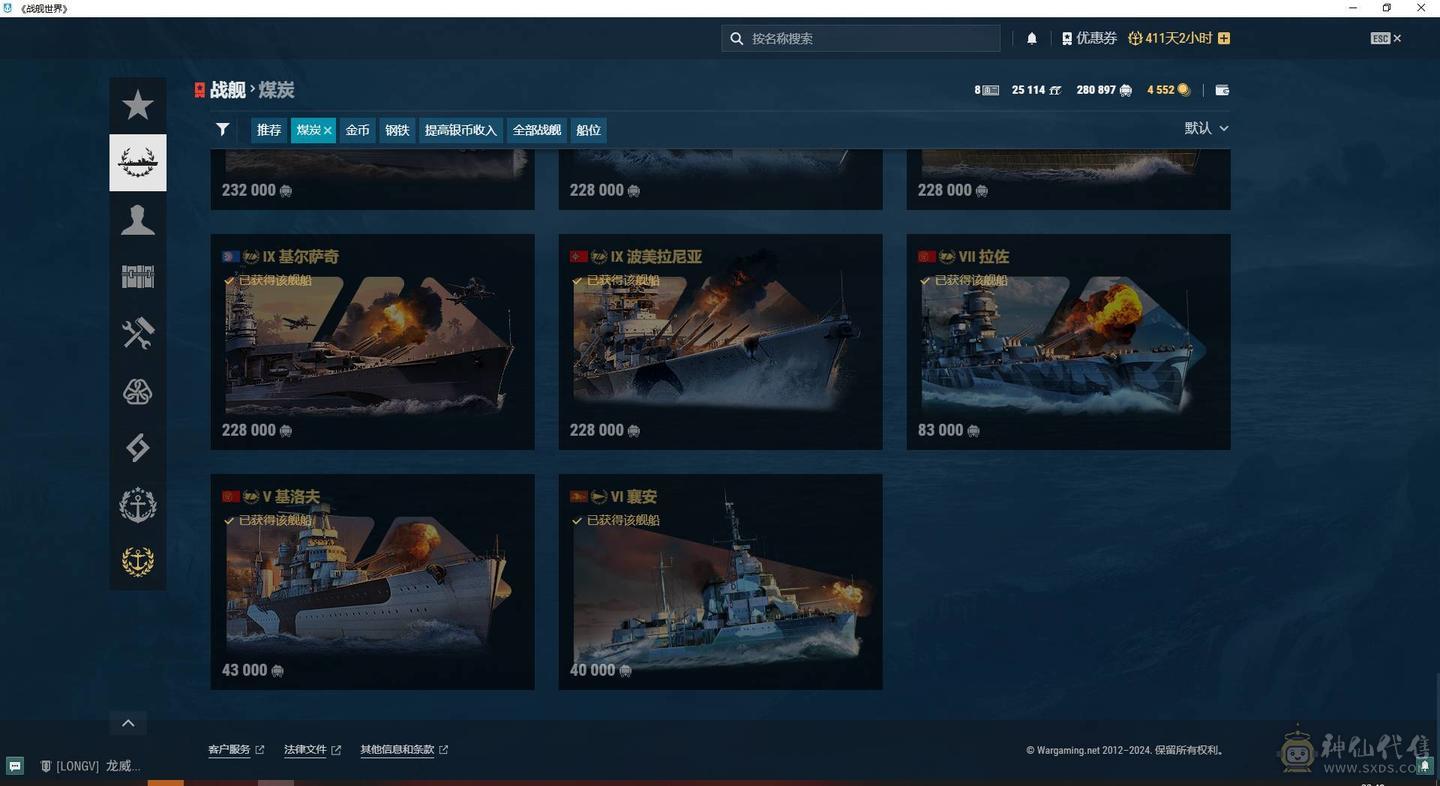Collapse sidebar with the up chevron button
Viewport: 1440px width, 786px height.
tap(128, 723)
